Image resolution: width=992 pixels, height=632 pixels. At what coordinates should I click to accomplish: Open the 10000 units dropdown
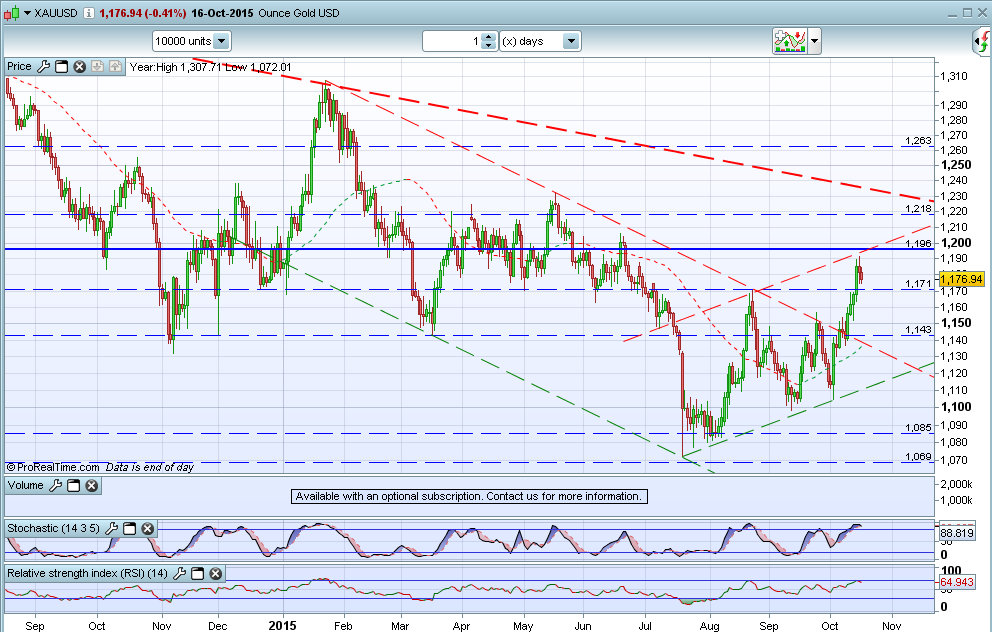pos(192,41)
